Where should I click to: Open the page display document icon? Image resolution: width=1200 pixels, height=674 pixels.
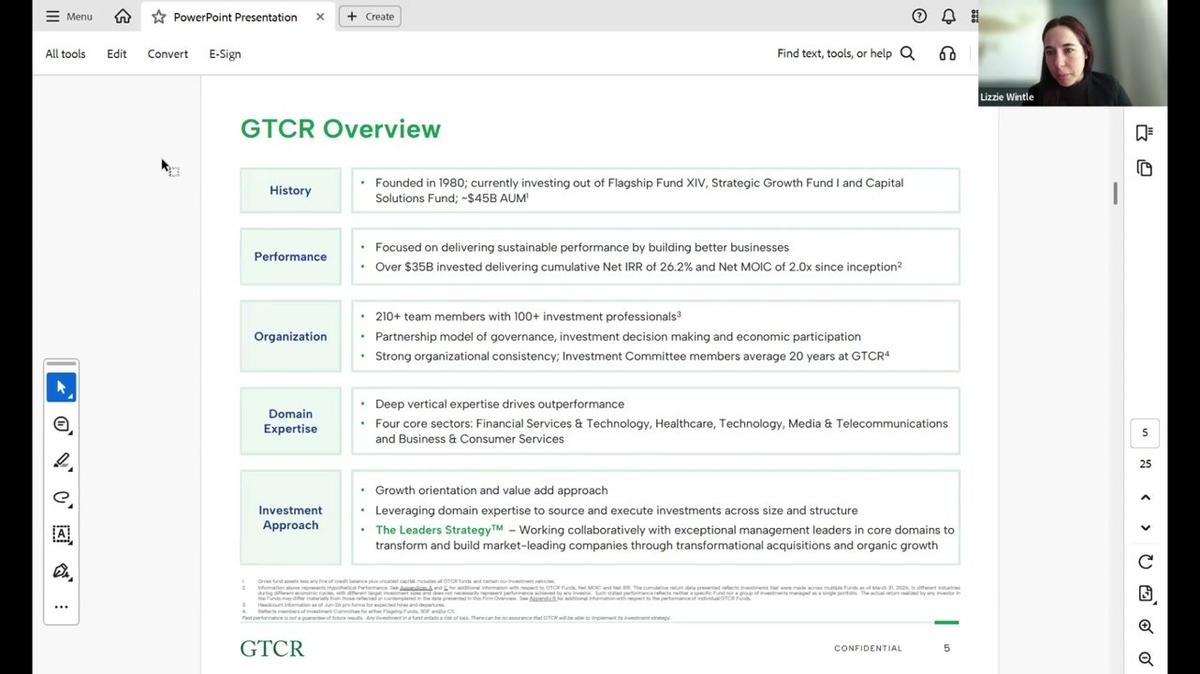coord(1145,594)
